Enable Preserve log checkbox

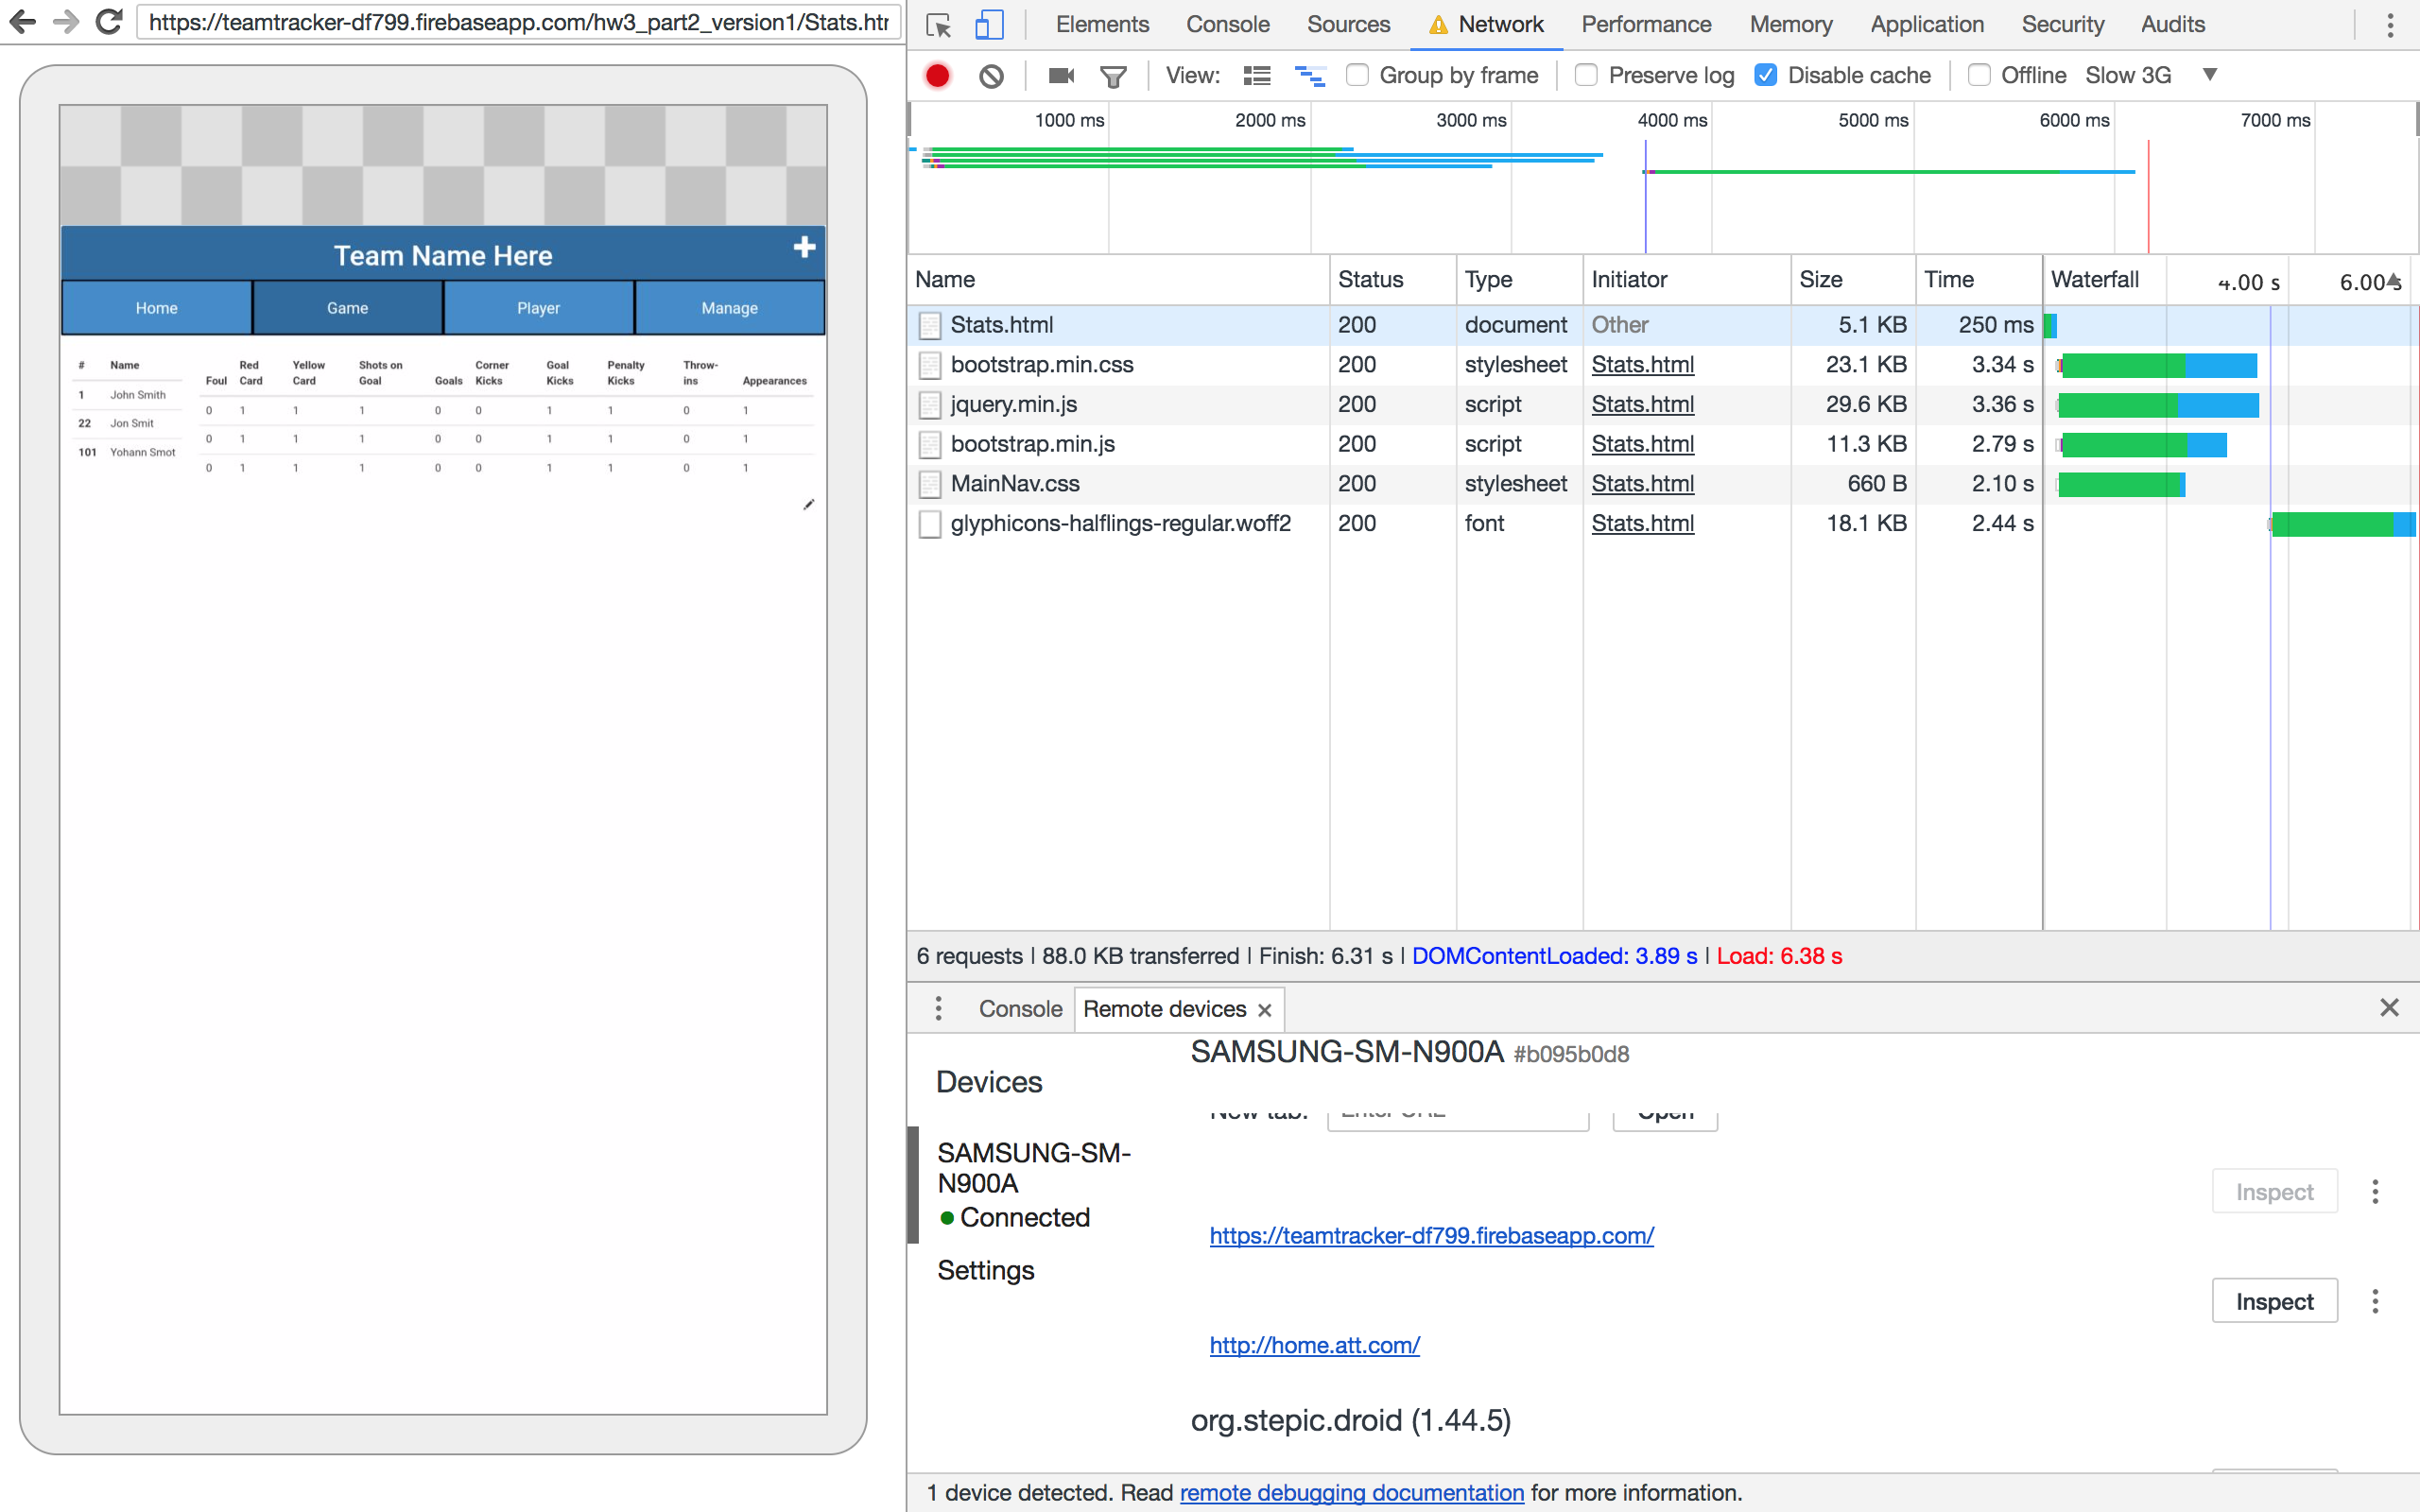(1586, 76)
